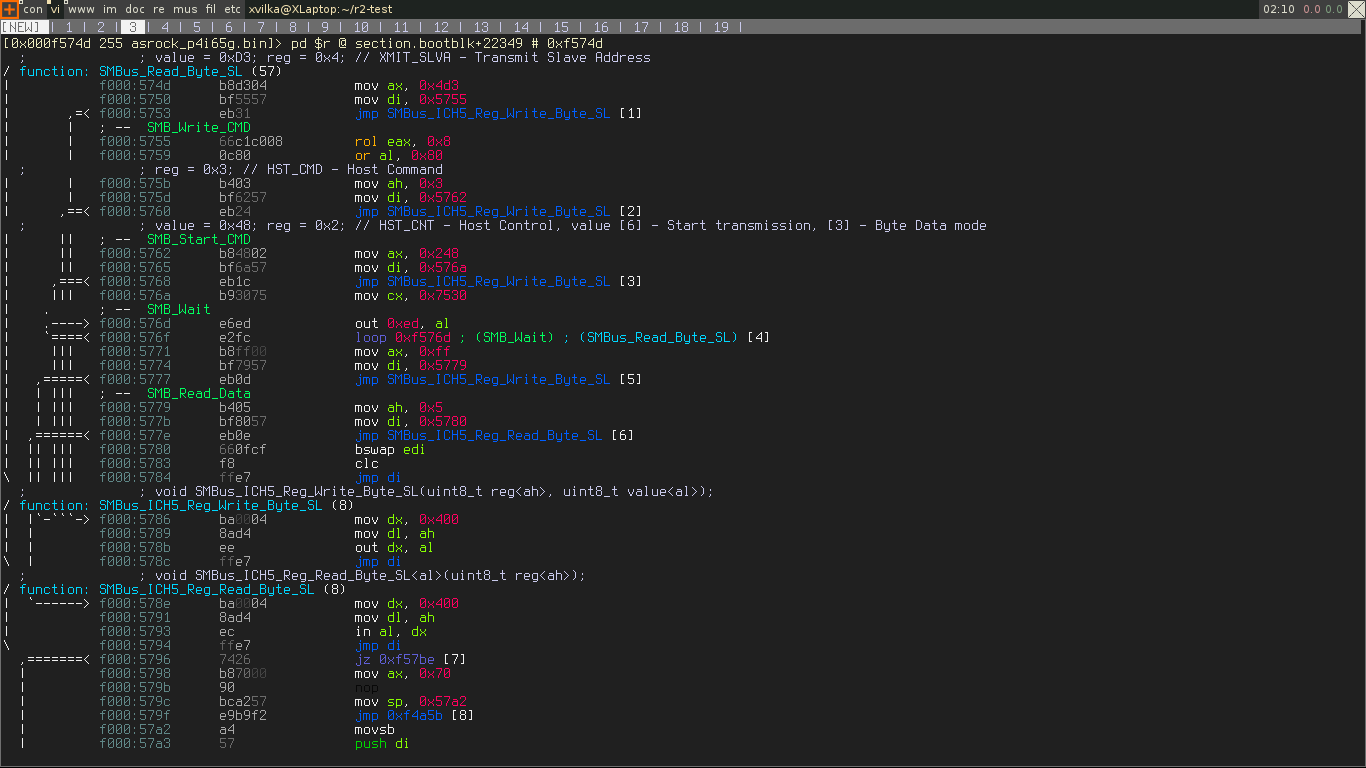Open the www workspace tag
1366x768 pixels.
[x=81, y=9]
